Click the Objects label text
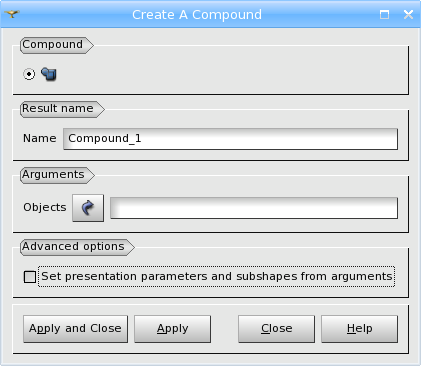 point(45,207)
